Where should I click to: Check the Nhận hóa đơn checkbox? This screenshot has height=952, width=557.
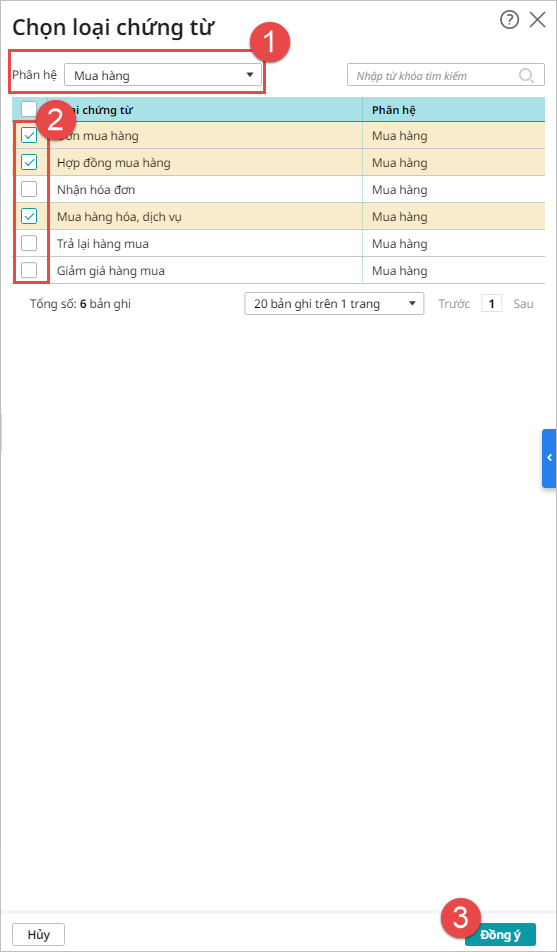[x=29, y=189]
